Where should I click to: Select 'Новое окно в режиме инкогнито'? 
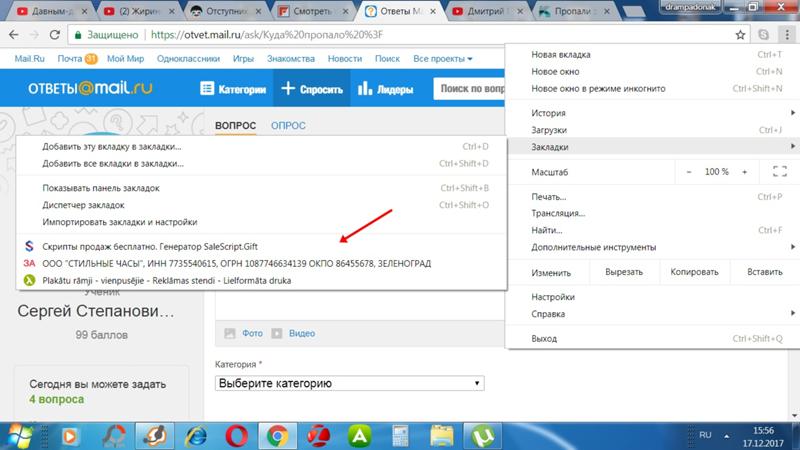click(600, 88)
